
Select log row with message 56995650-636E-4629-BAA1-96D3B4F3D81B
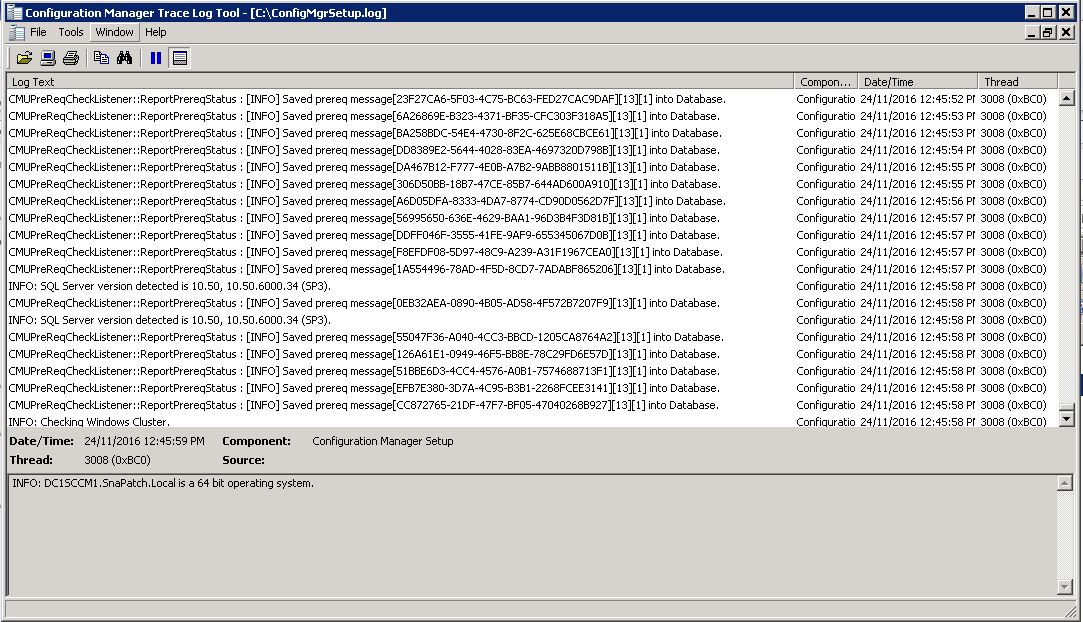[533, 218]
